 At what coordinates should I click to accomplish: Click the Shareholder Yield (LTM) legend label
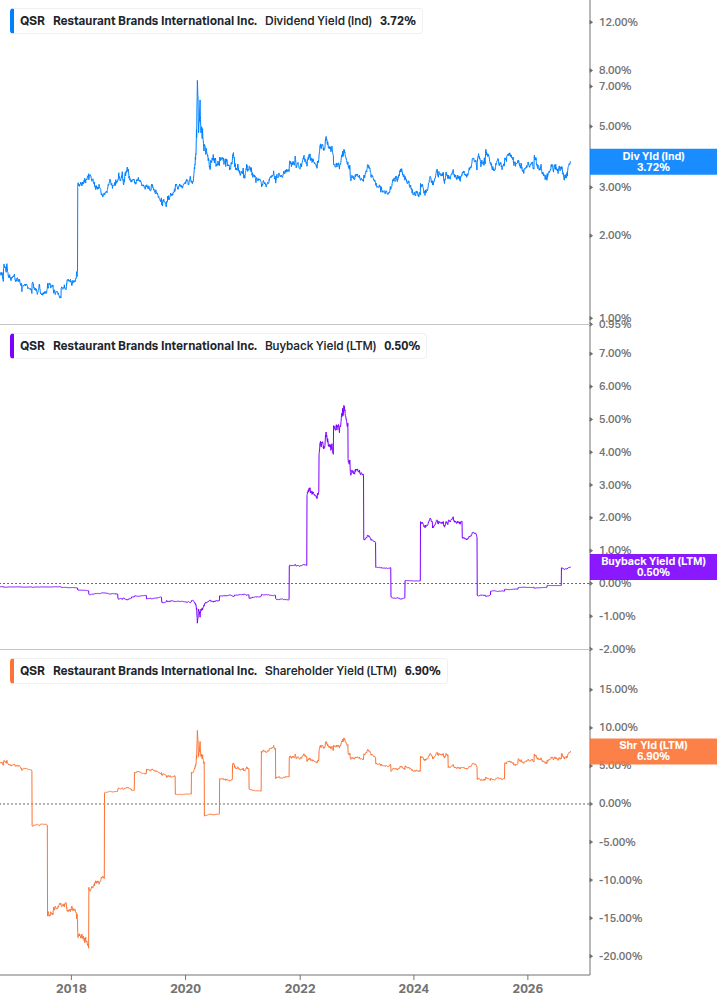[x=331, y=671]
